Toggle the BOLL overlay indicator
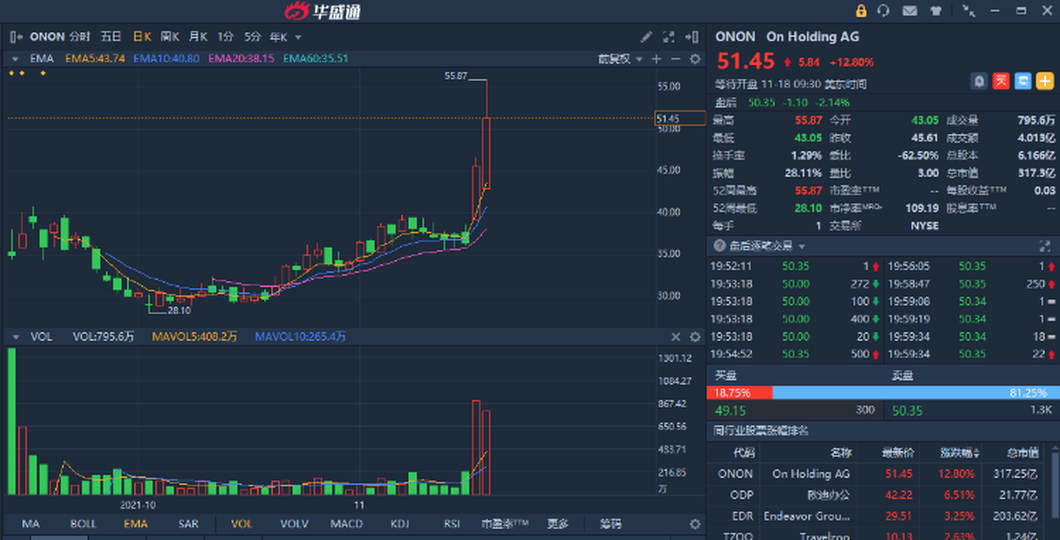Image resolution: width=1060 pixels, height=540 pixels. (x=83, y=524)
